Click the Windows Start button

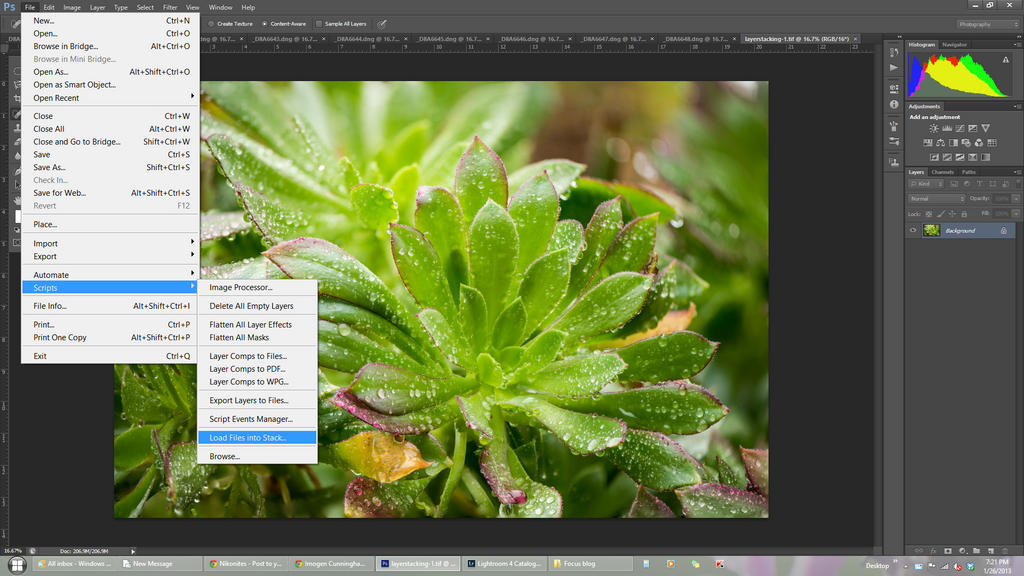coord(17,564)
